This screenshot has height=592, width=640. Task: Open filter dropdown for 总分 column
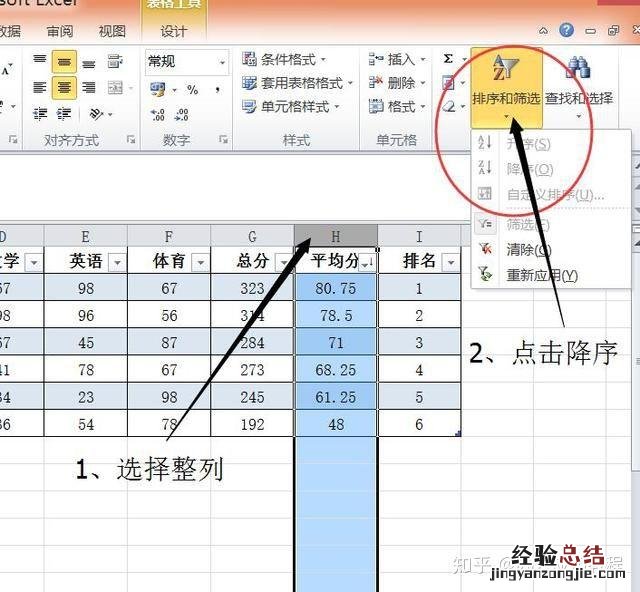283,263
